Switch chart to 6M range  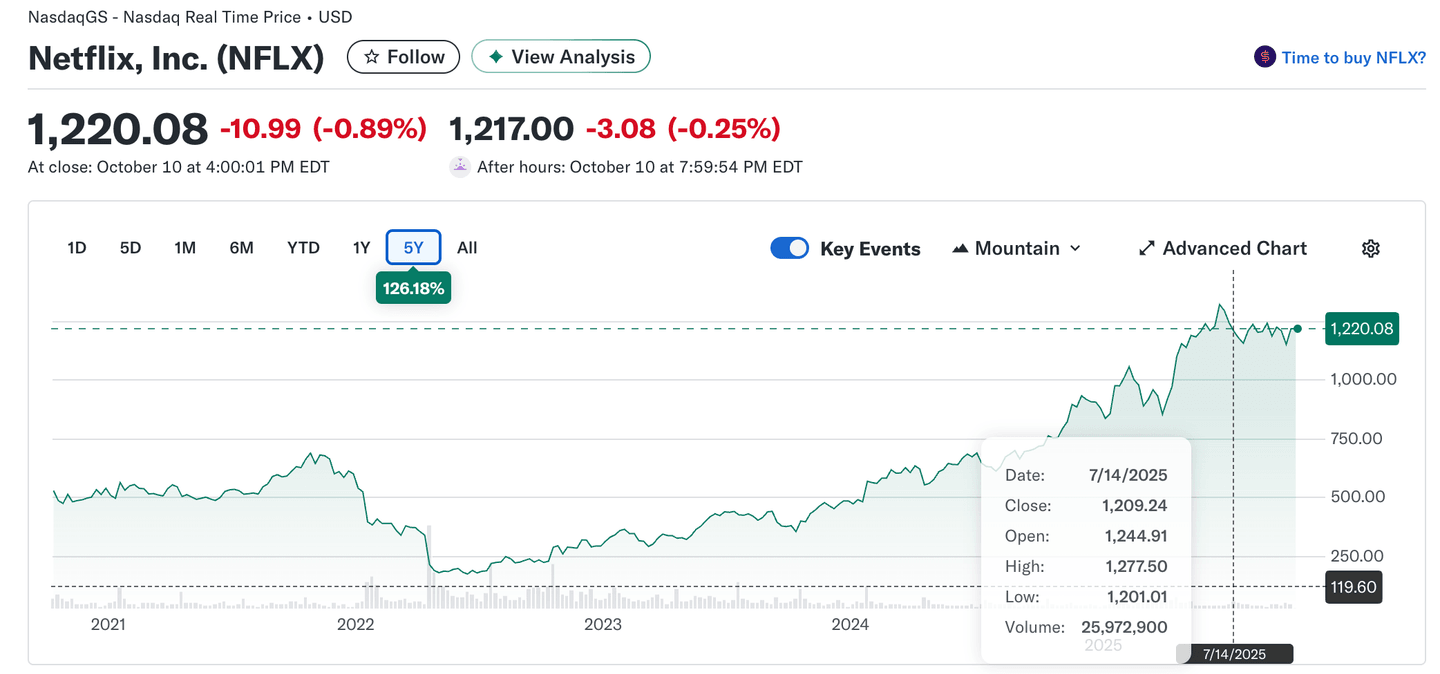coord(241,248)
